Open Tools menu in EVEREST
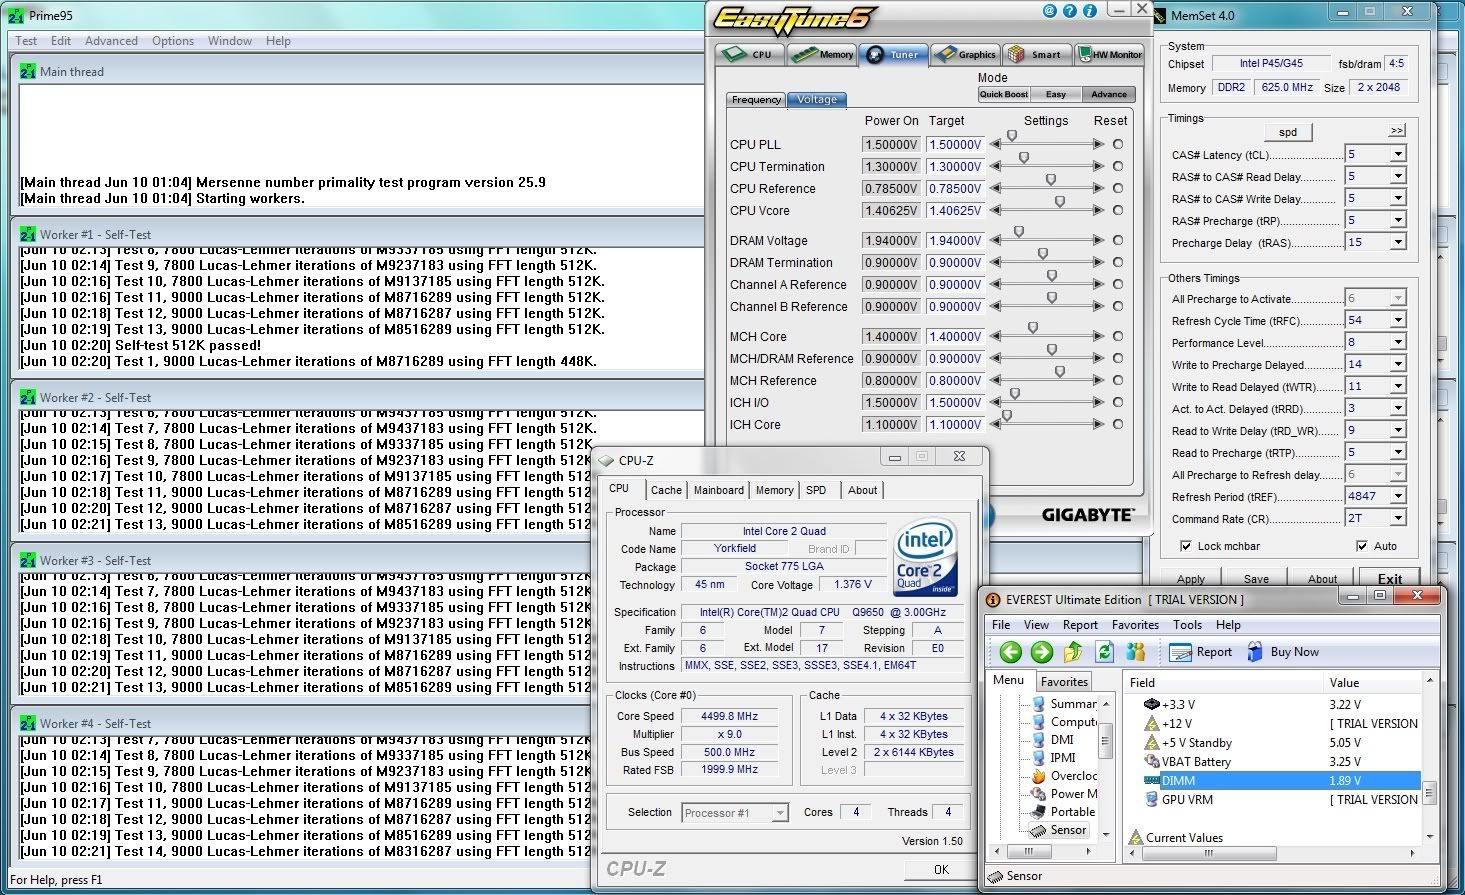 click(x=1187, y=625)
